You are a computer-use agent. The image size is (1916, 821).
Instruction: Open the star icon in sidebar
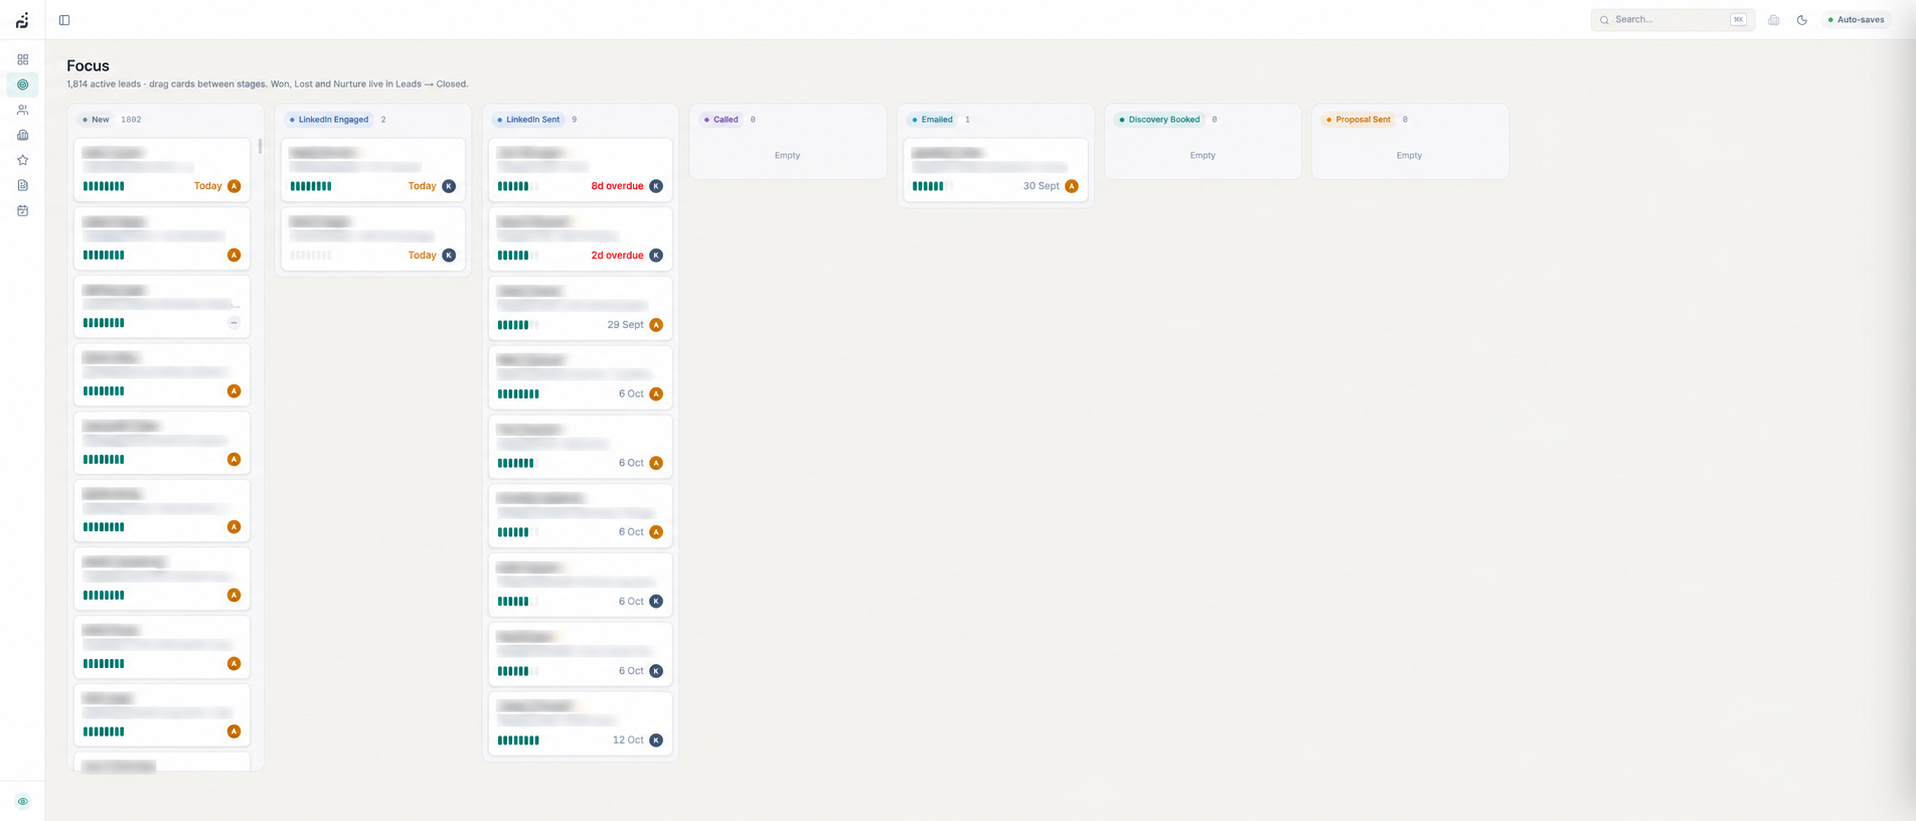click(x=23, y=160)
